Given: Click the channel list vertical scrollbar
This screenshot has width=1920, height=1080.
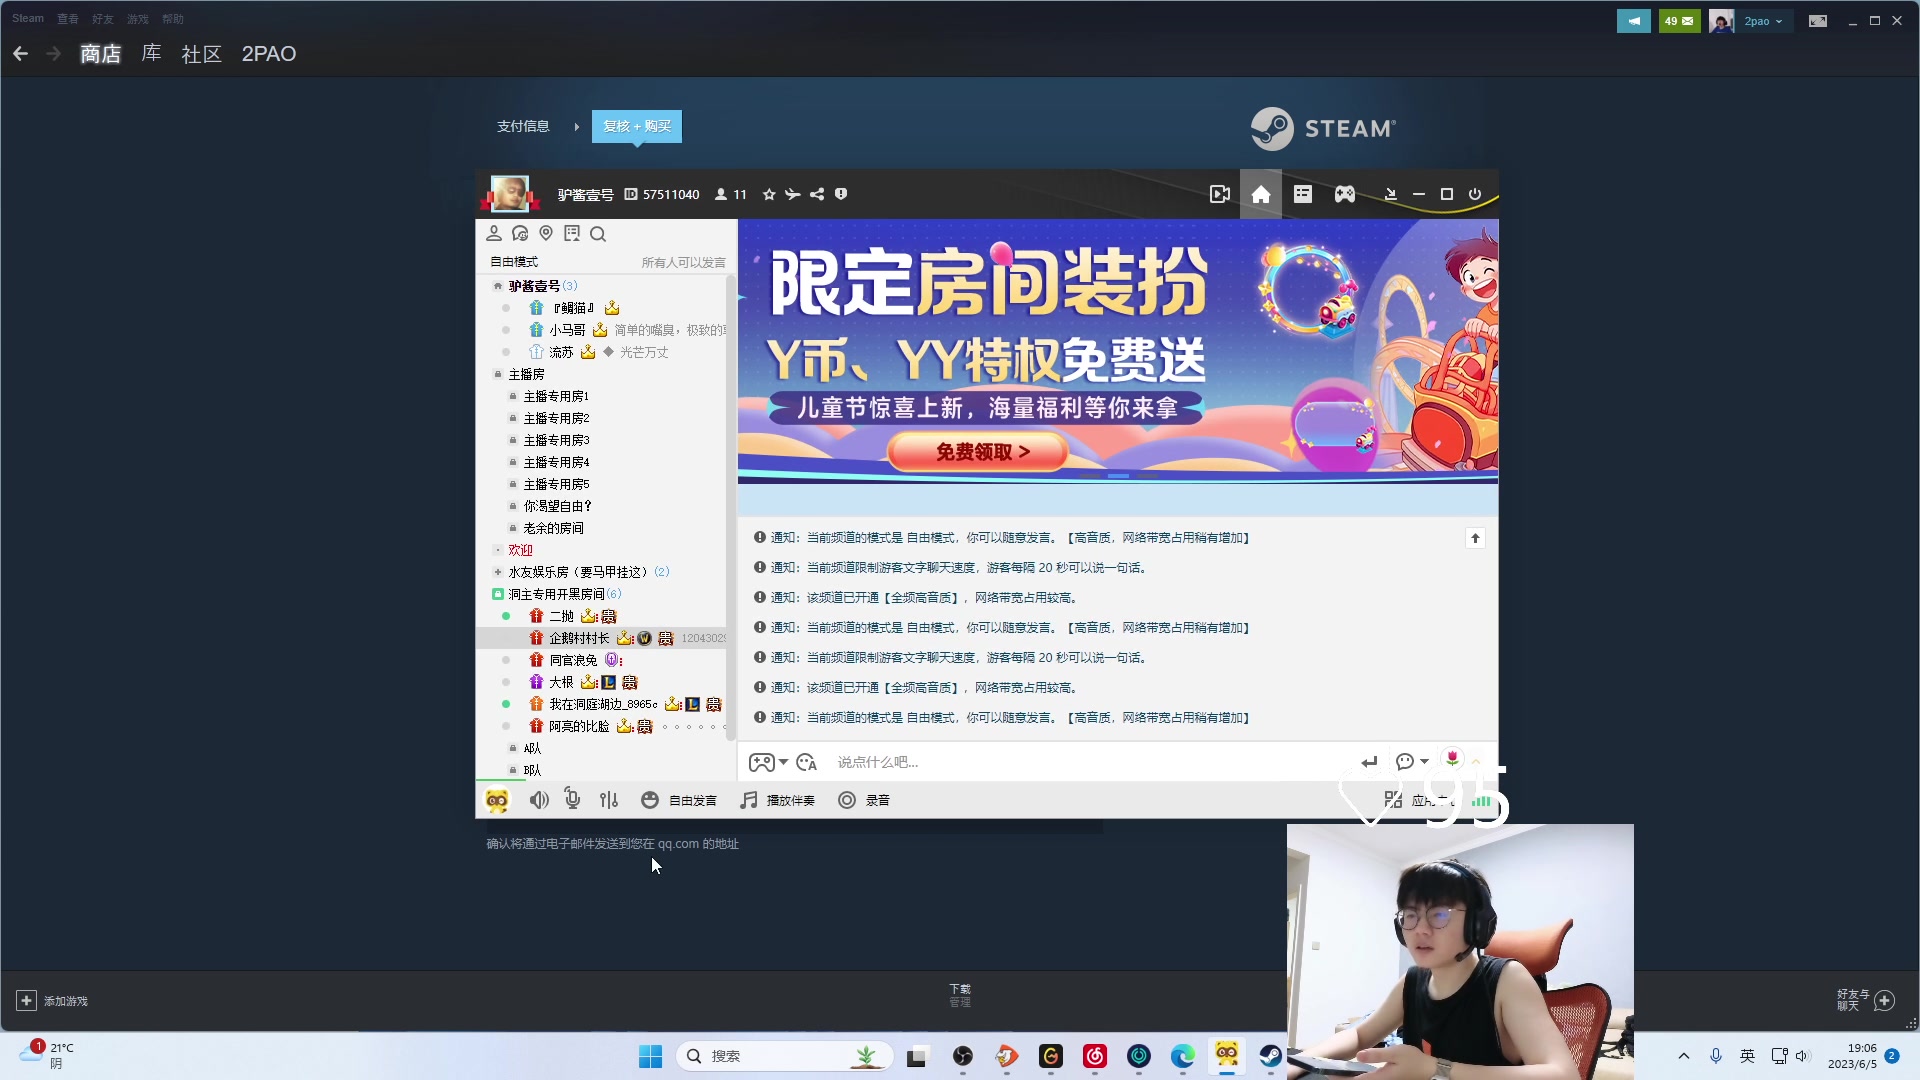Looking at the screenshot, I should (731, 510).
